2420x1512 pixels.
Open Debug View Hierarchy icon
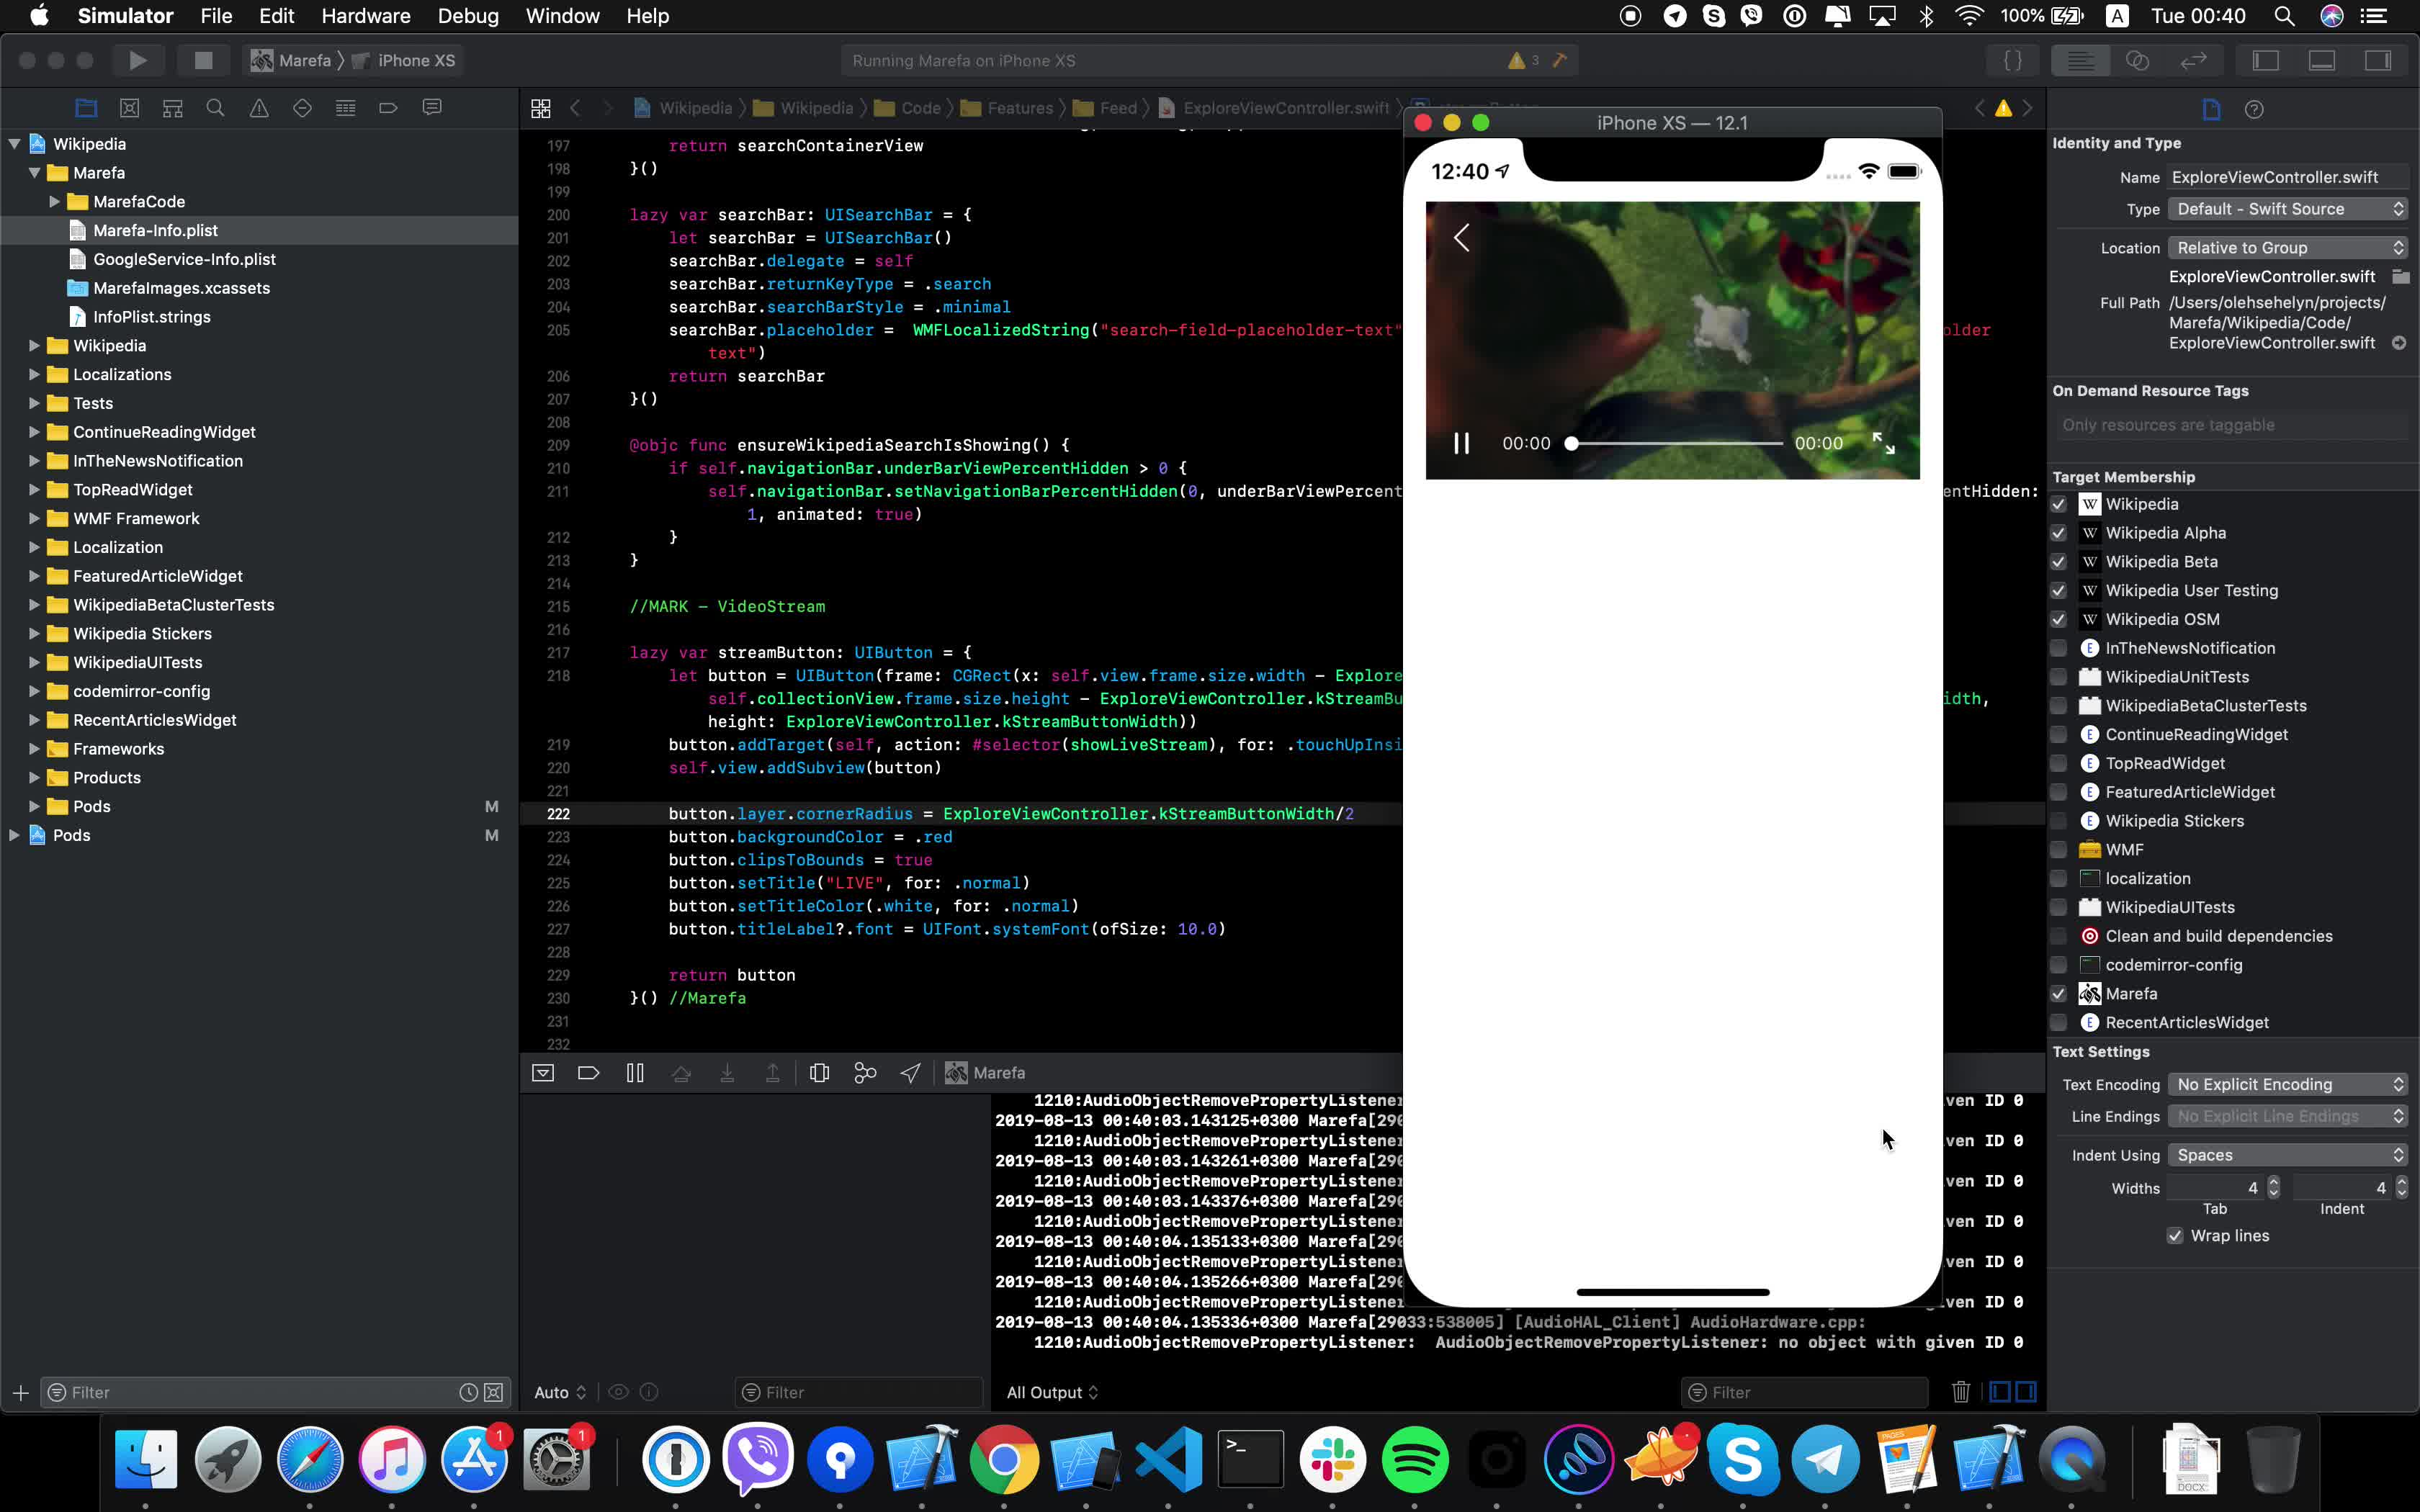click(819, 1073)
